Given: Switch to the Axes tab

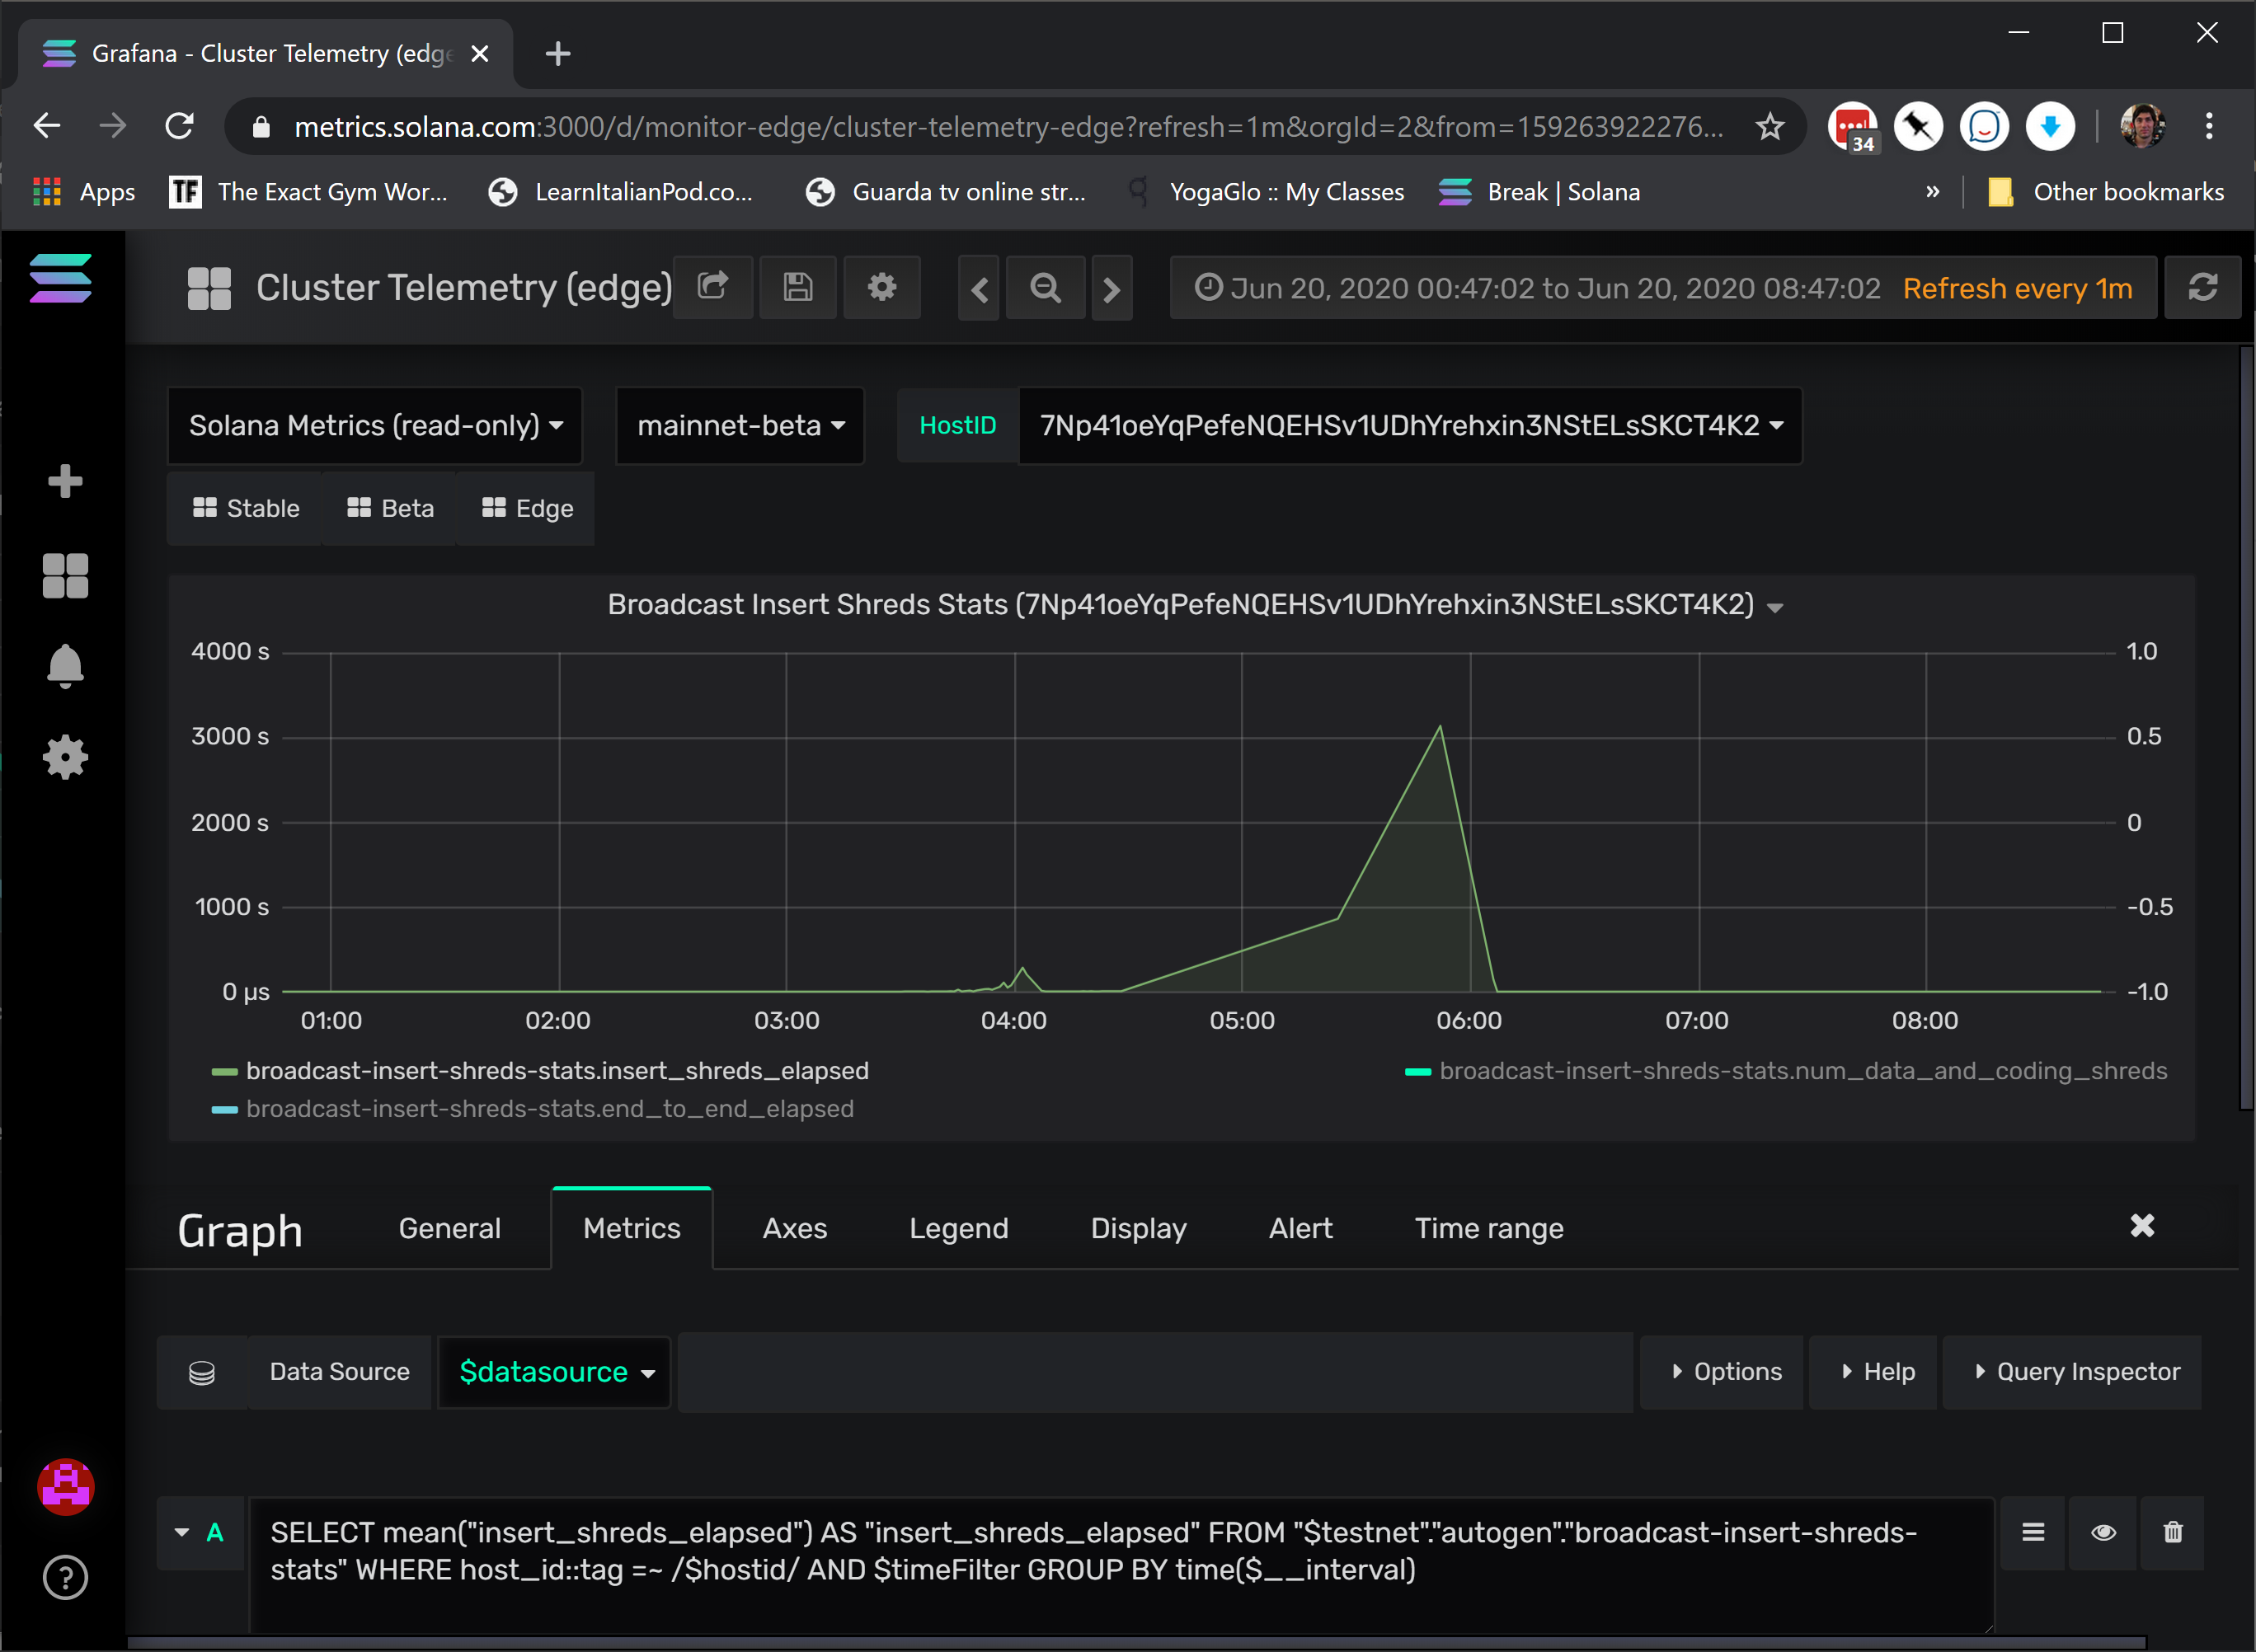Looking at the screenshot, I should (794, 1228).
